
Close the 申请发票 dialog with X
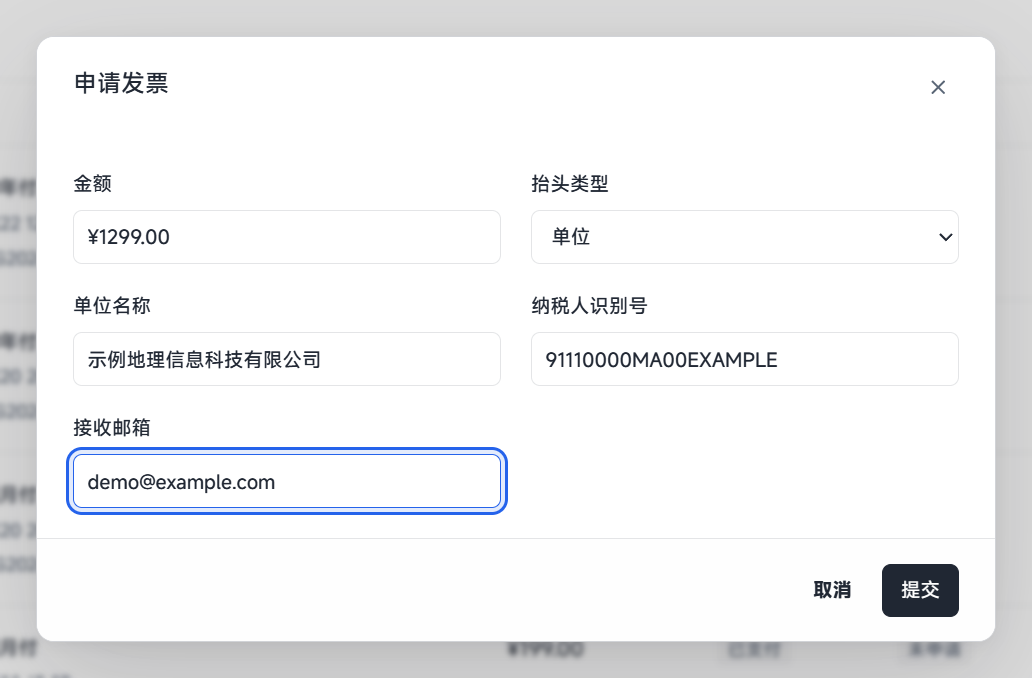click(938, 87)
